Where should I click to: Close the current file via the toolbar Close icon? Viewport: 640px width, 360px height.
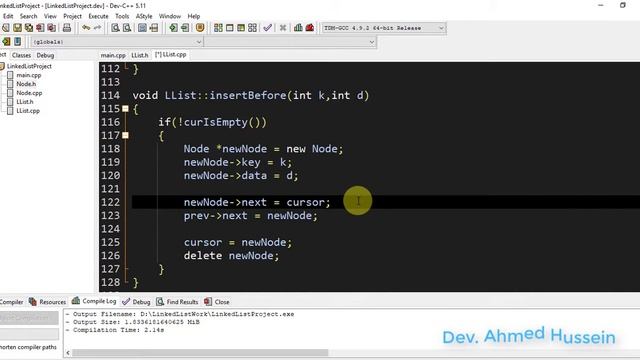click(x=40, y=28)
